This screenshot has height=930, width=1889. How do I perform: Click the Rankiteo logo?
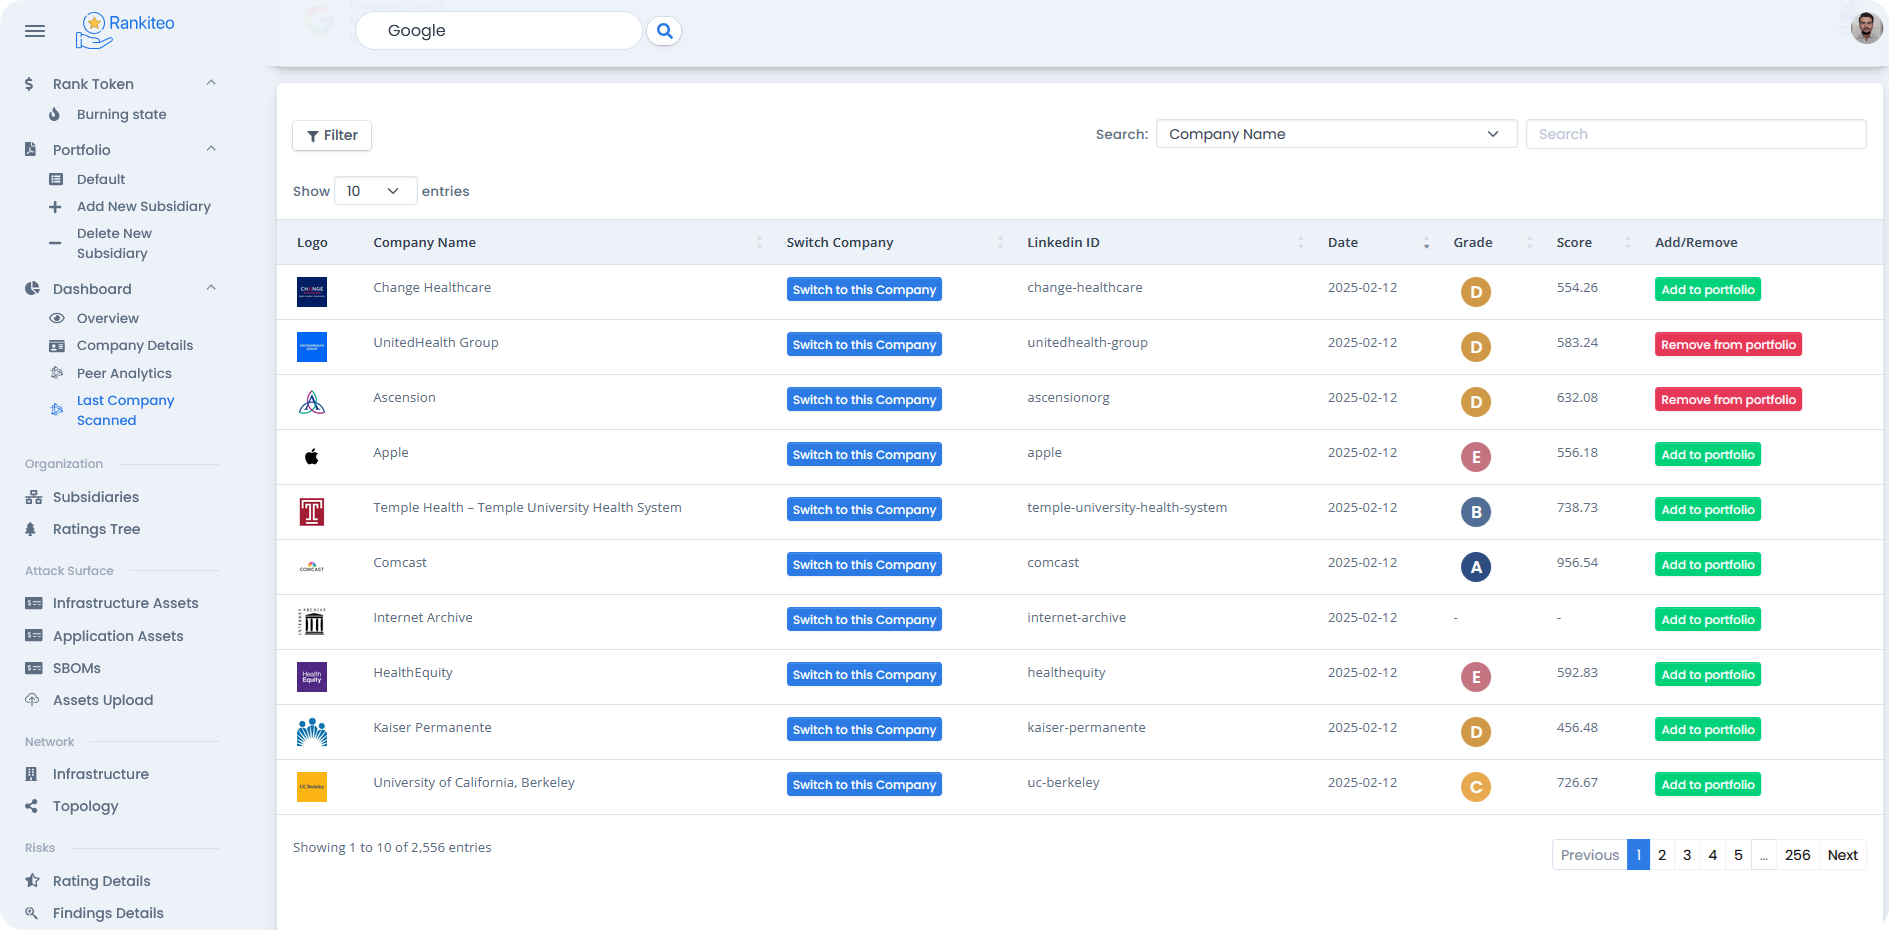(125, 30)
